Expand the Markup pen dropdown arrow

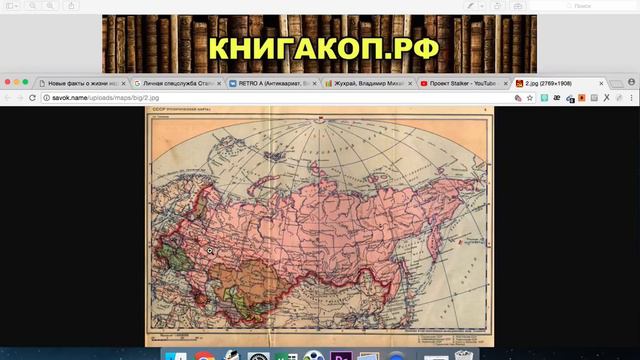482,6
